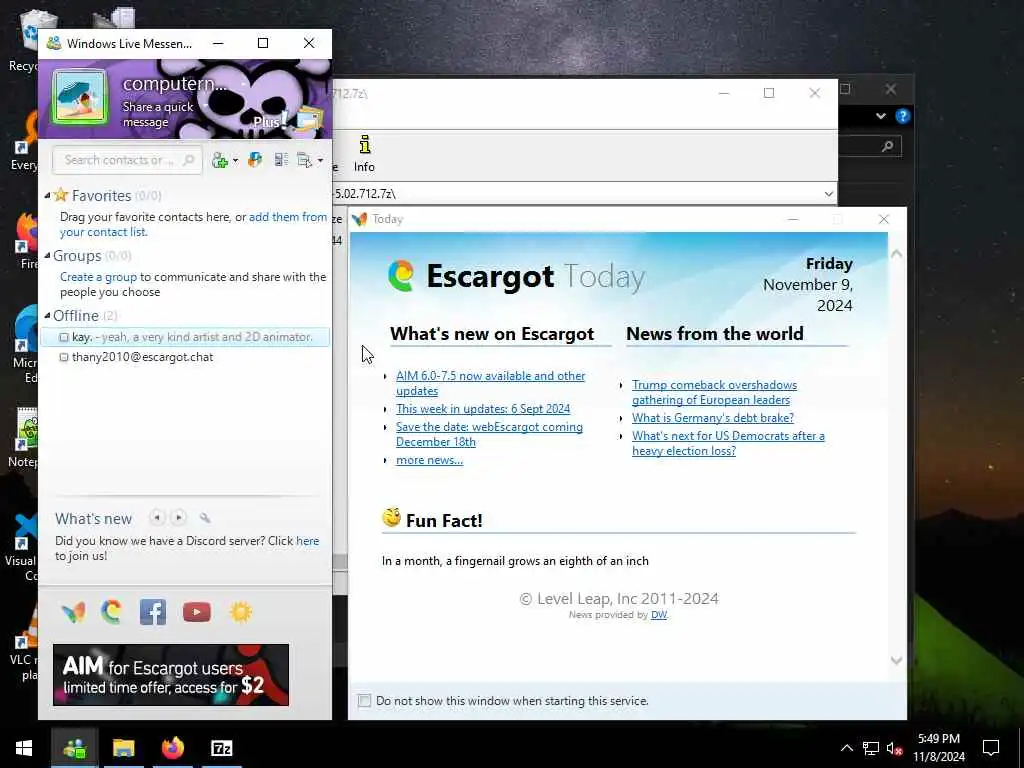Image resolution: width=1024 pixels, height=768 pixels.
Task: Show next What's new item
Action: click(x=178, y=518)
